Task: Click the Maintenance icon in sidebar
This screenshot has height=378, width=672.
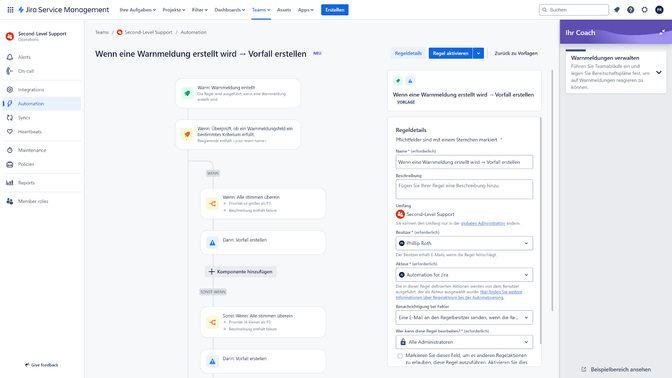Action: point(10,150)
